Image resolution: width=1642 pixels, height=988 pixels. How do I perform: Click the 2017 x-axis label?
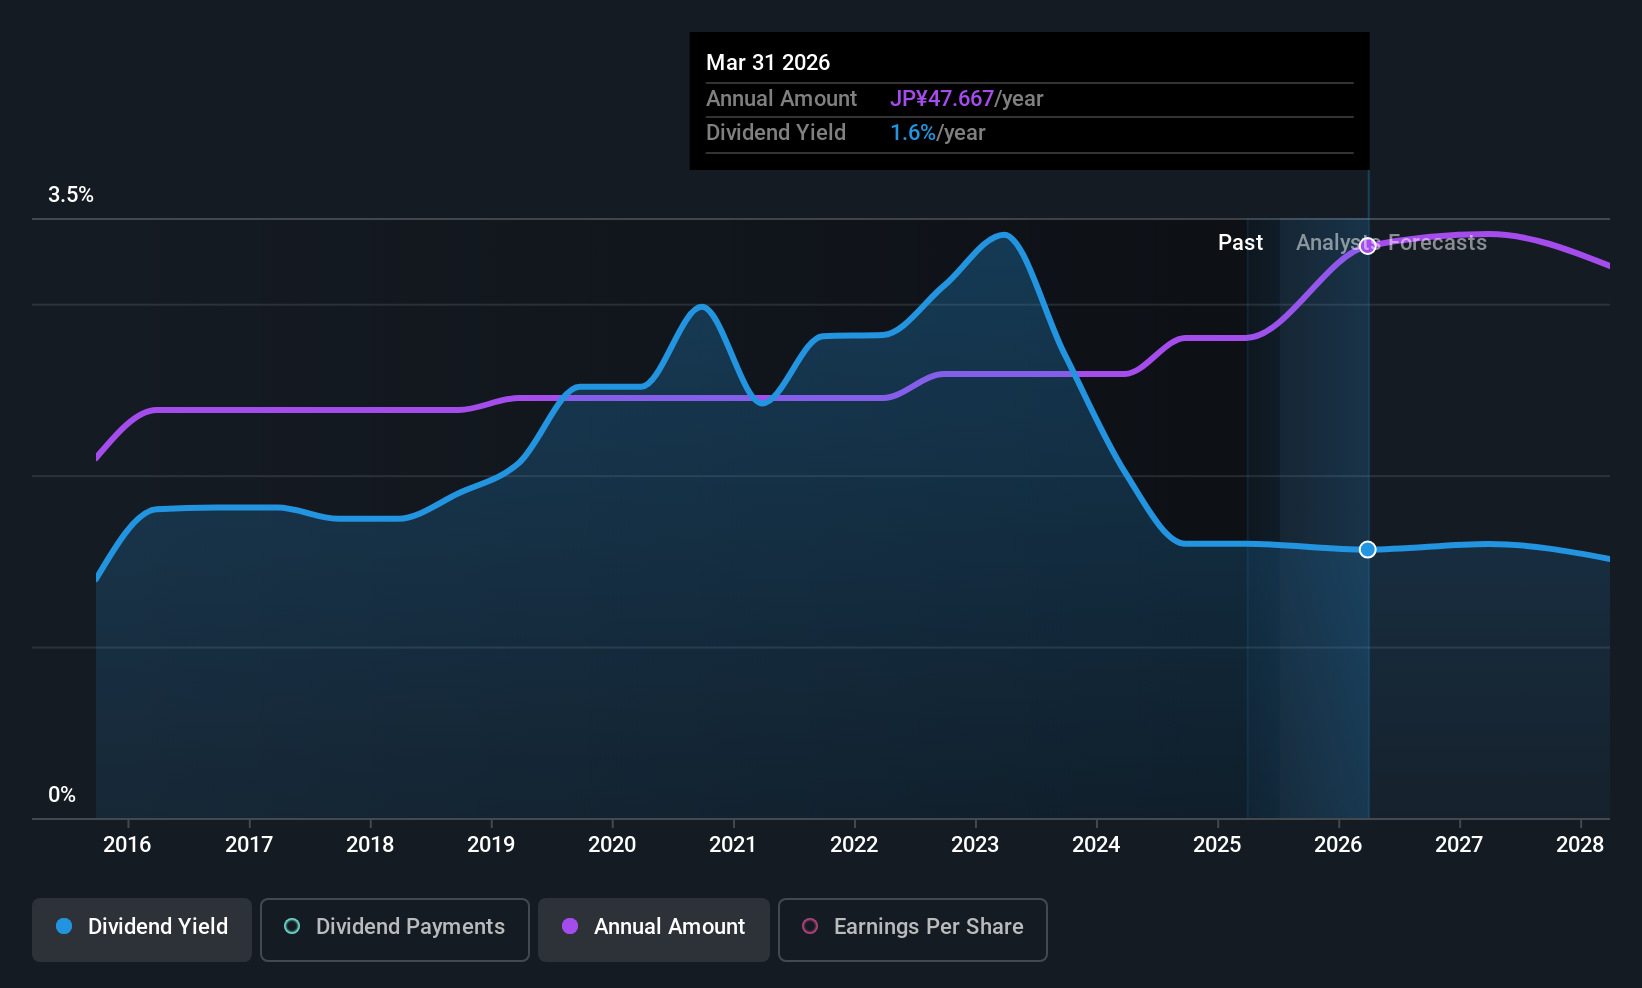[x=249, y=845]
